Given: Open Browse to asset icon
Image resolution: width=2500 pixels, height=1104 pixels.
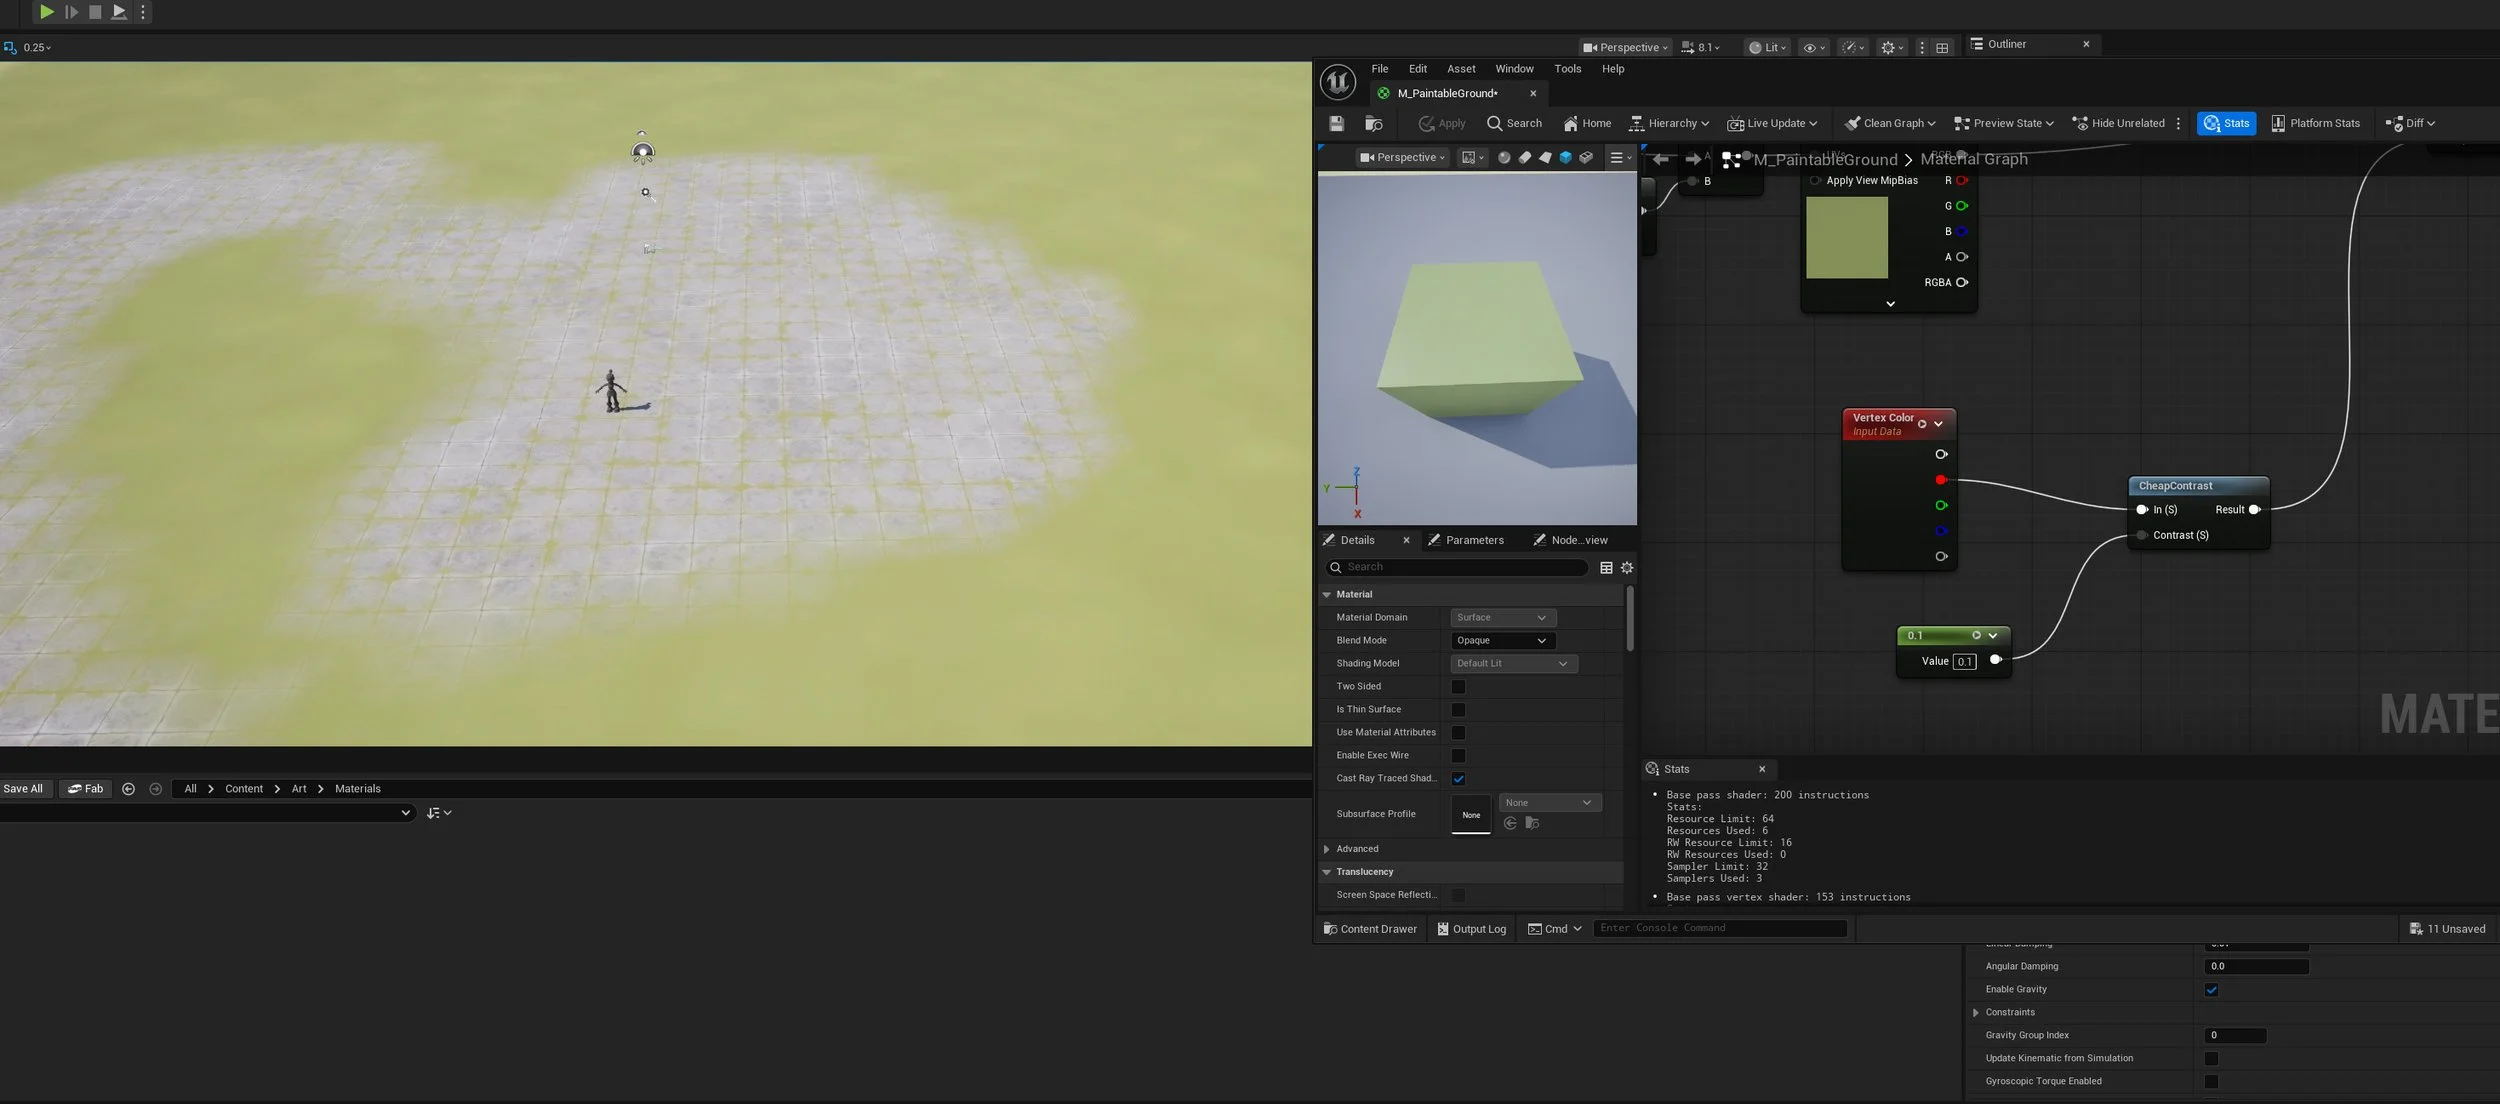Looking at the screenshot, I should click(1374, 123).
